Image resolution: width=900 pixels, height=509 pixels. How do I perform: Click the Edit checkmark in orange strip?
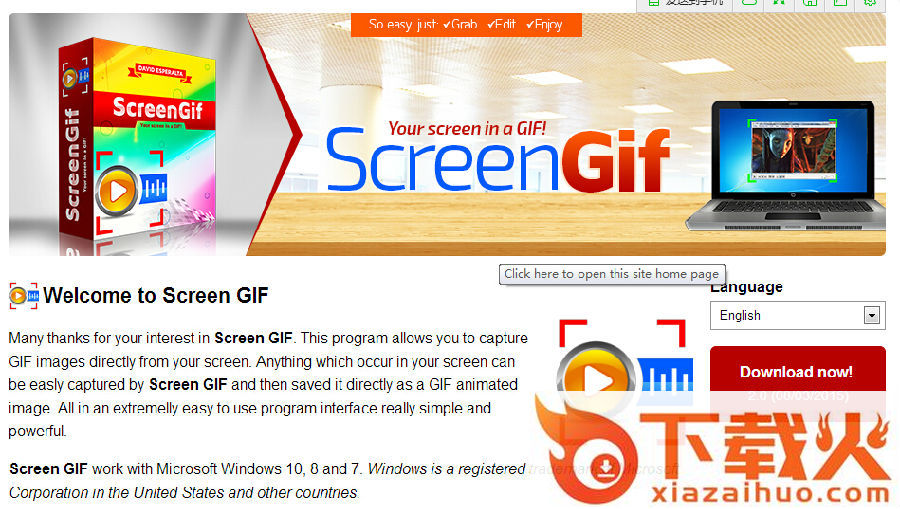pyautogui.click(x=501, y=25)
